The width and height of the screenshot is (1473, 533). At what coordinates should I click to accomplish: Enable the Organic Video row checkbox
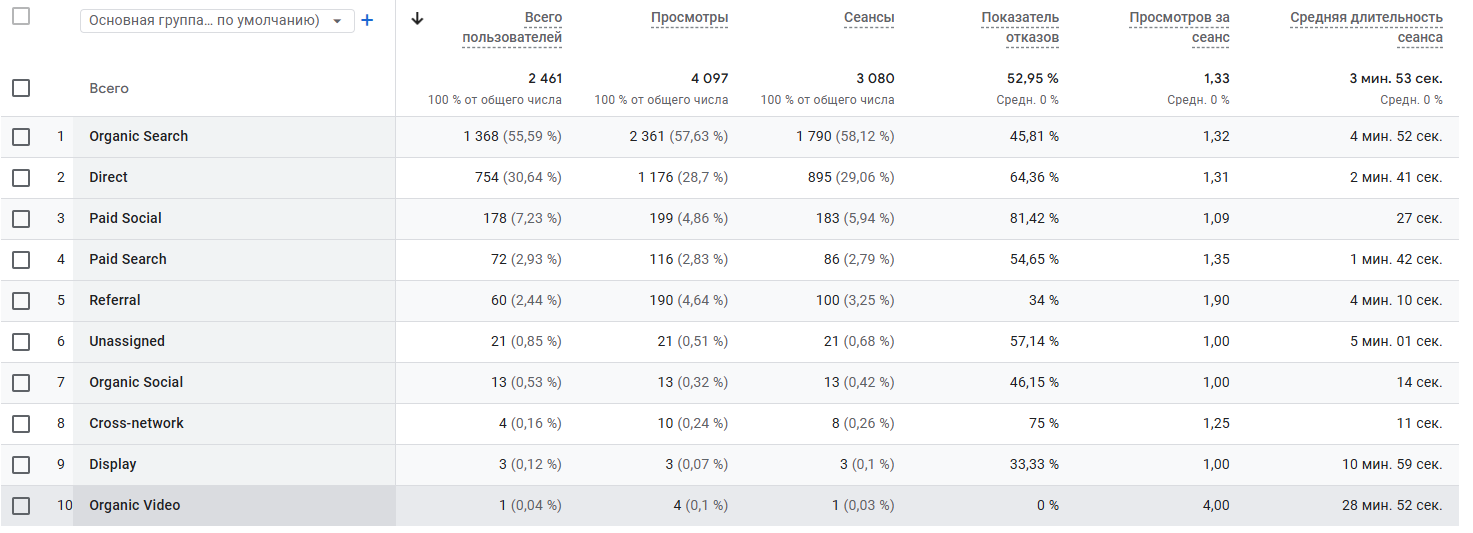[21, 506]
